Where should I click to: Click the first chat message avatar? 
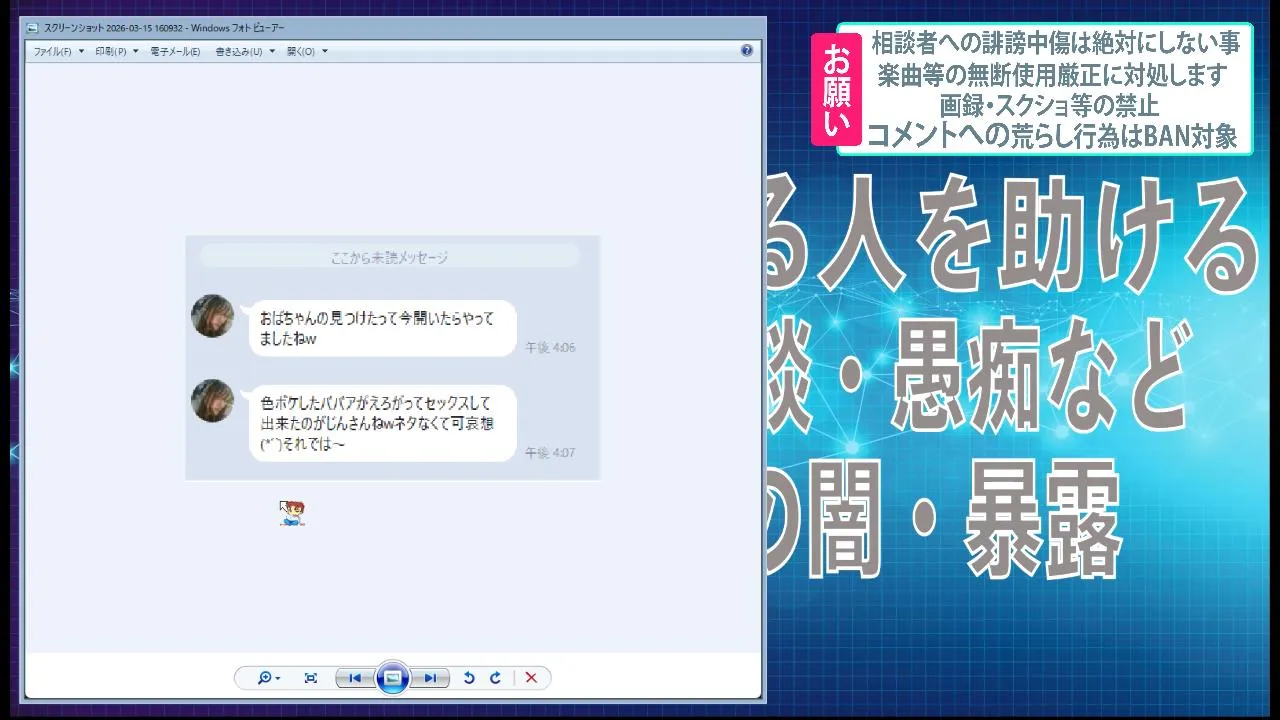[212, 316]
